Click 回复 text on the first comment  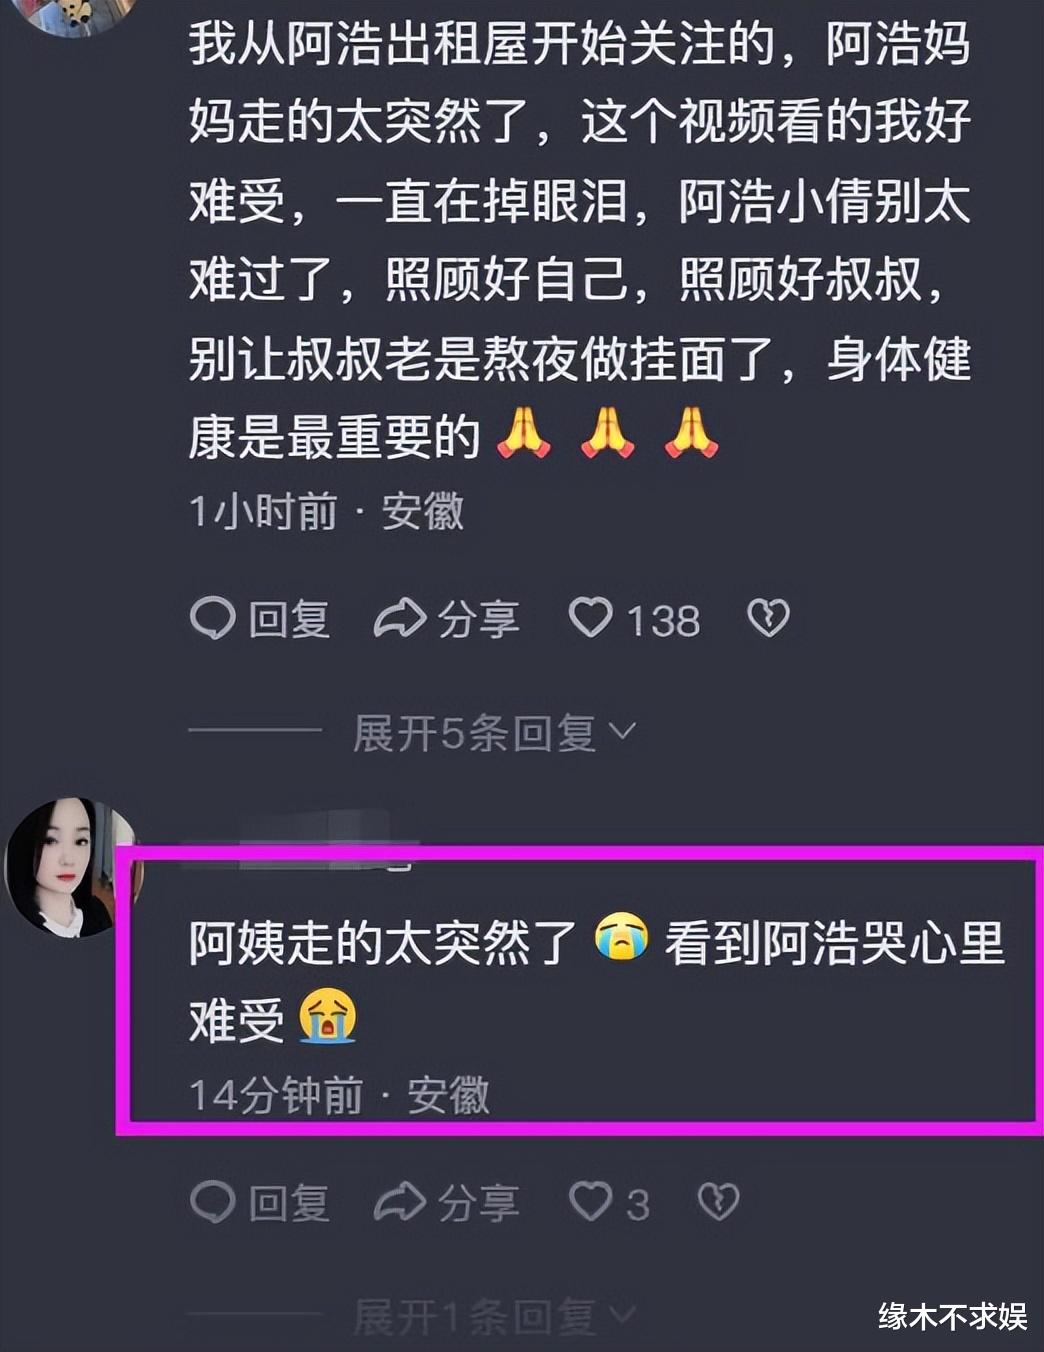(x=289, y=620)
